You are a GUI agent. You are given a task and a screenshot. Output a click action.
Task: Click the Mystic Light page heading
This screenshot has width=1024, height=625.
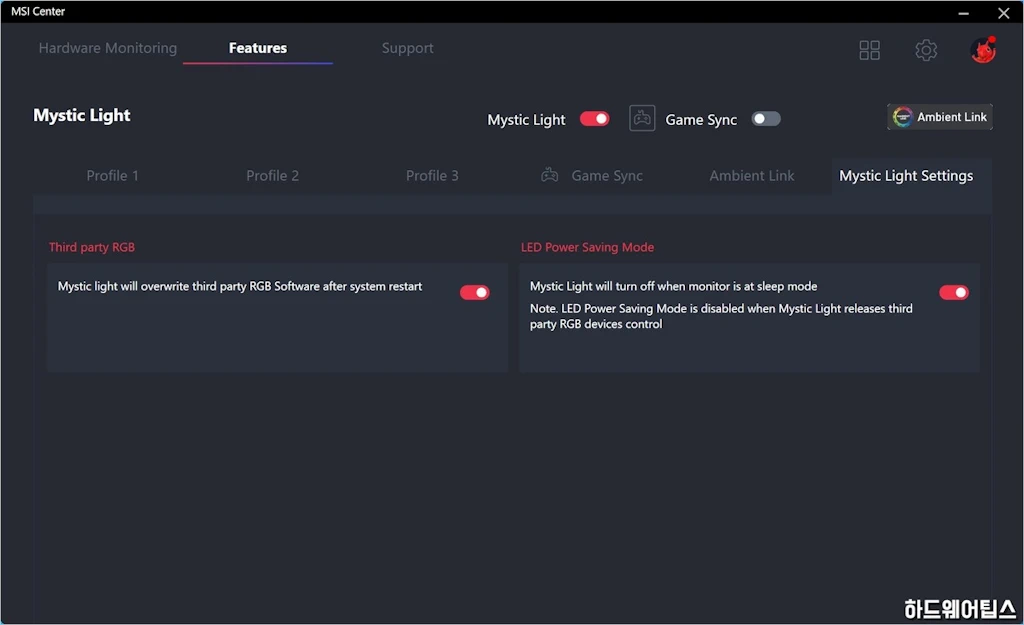point(82,116)
